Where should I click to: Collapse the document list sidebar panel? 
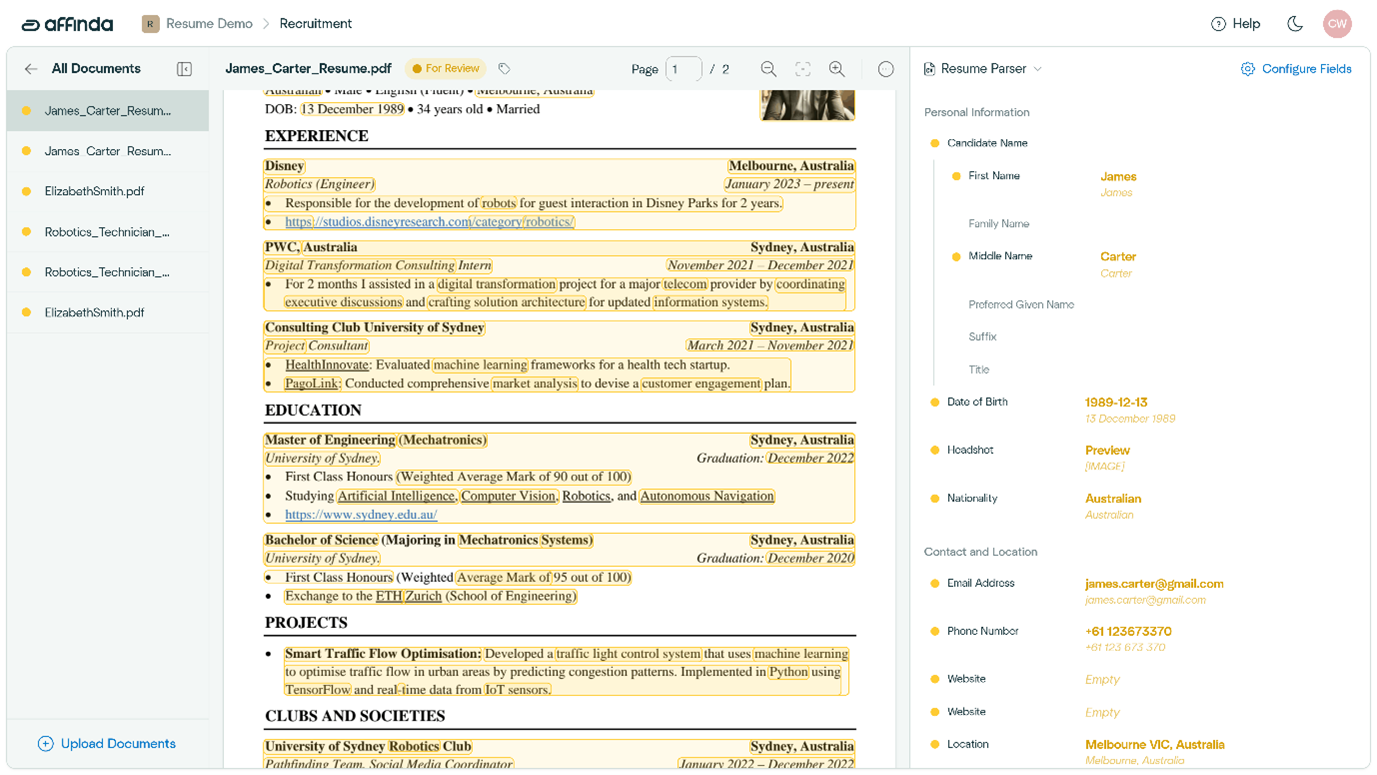184,69
